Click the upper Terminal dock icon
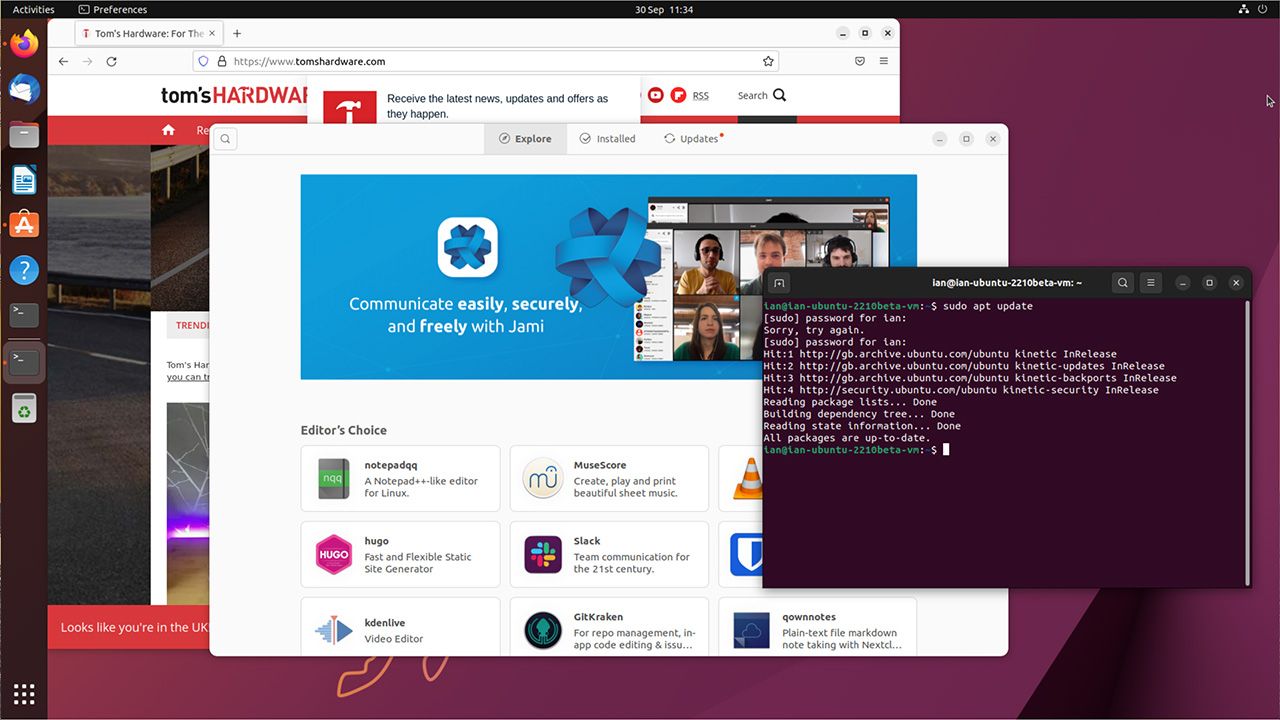This screenshot has height=720, width=1280. pyautogui.click(x=24, y=316)
